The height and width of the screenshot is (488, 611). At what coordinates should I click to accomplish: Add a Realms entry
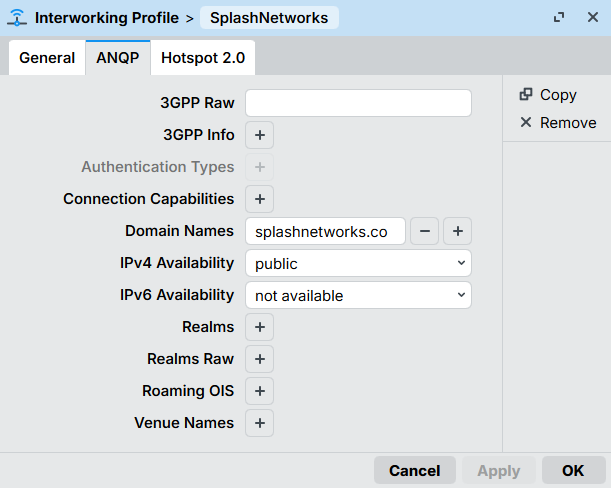(x=259, y=327)
